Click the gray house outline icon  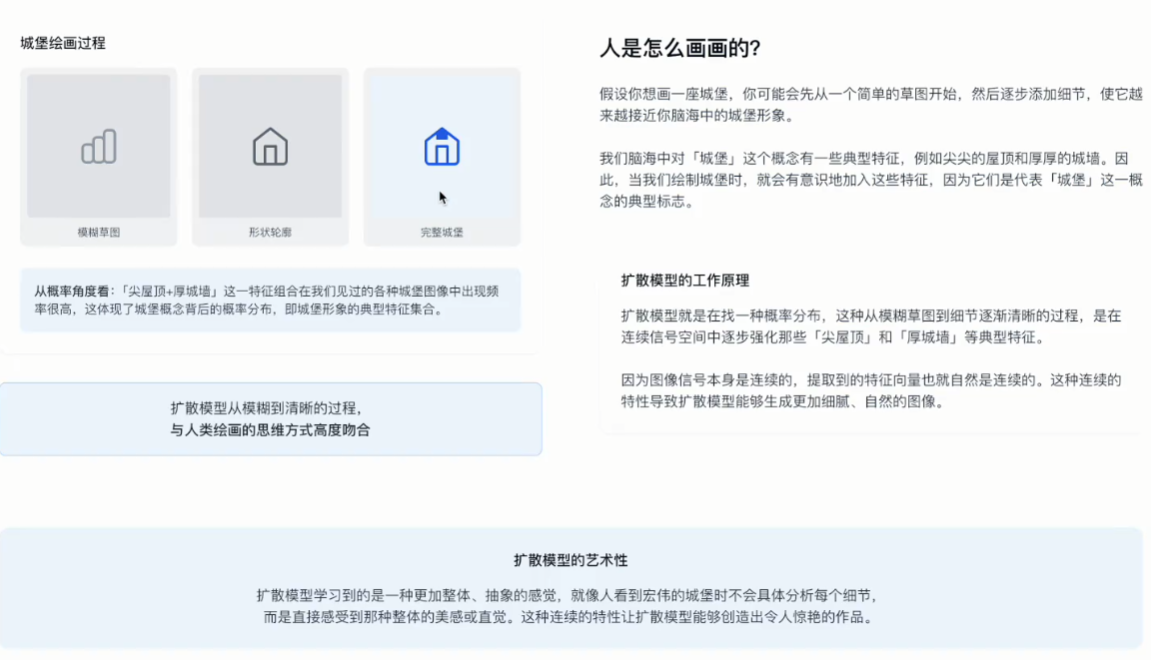[270, 147]
